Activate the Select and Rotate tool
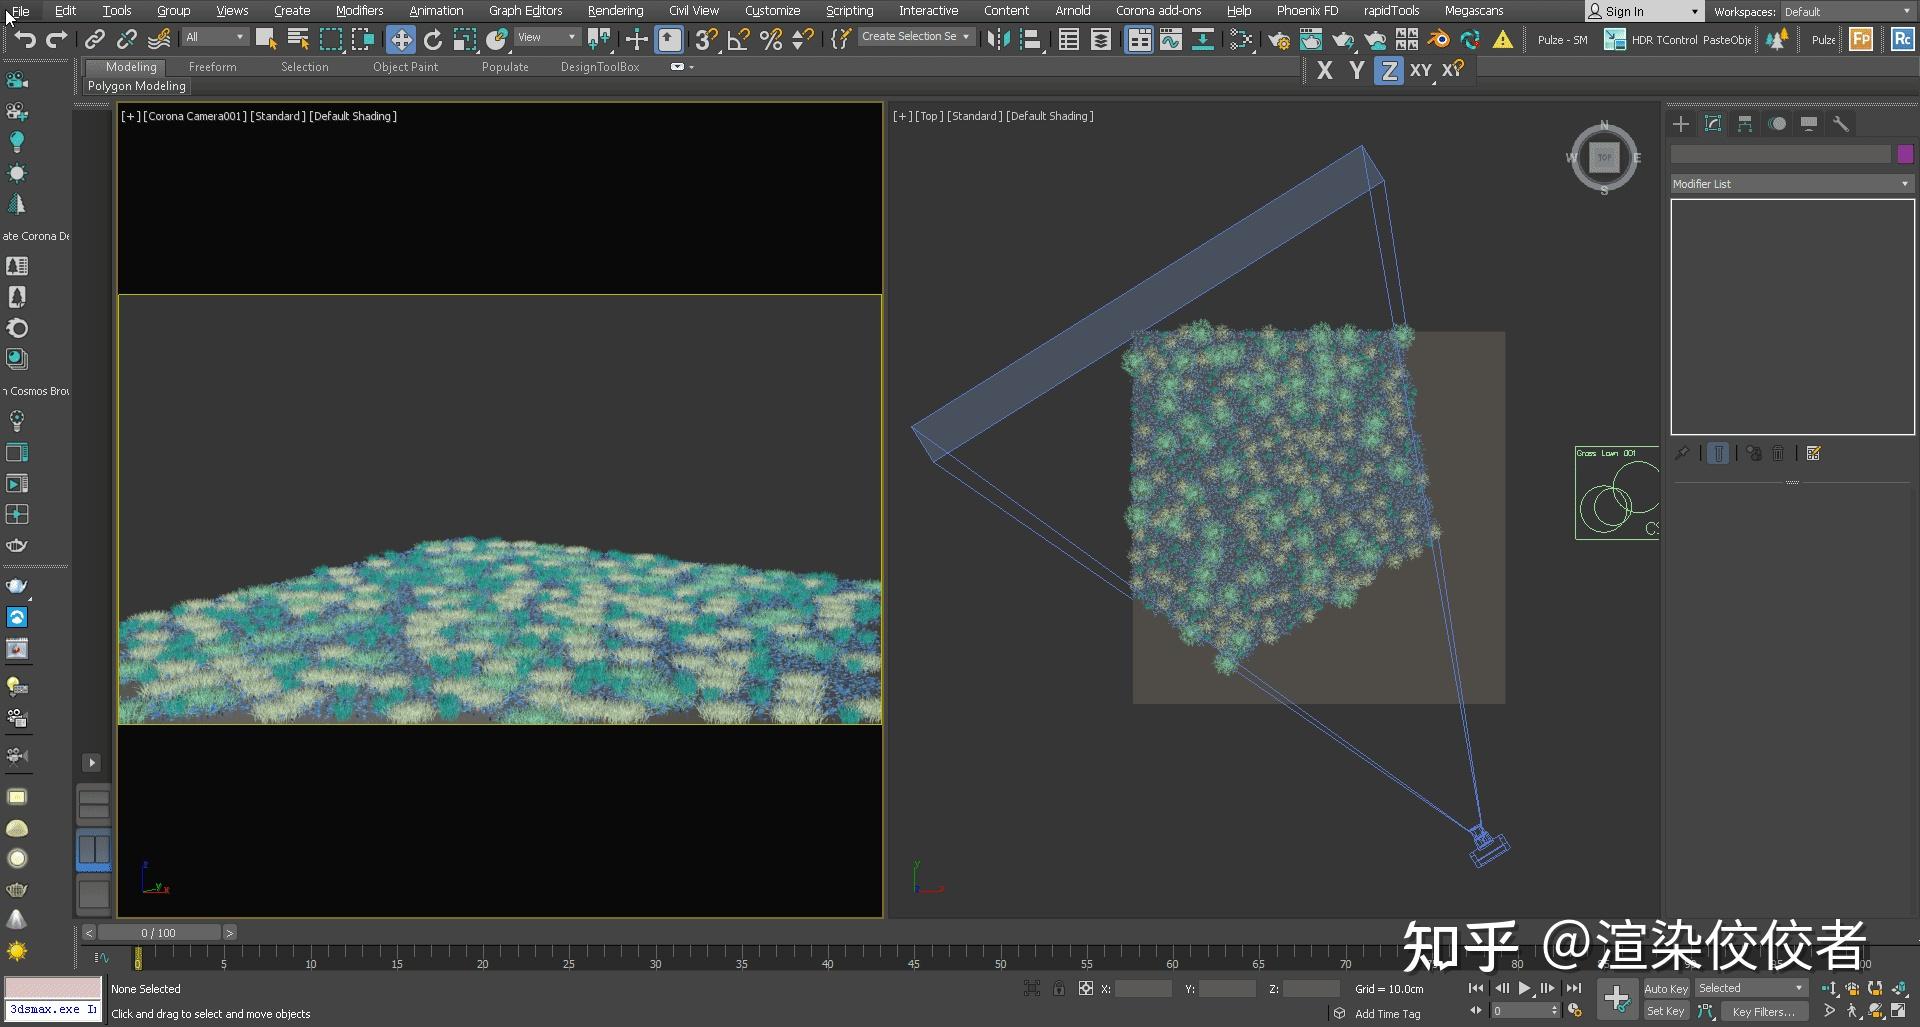 (x=433, y=40)
